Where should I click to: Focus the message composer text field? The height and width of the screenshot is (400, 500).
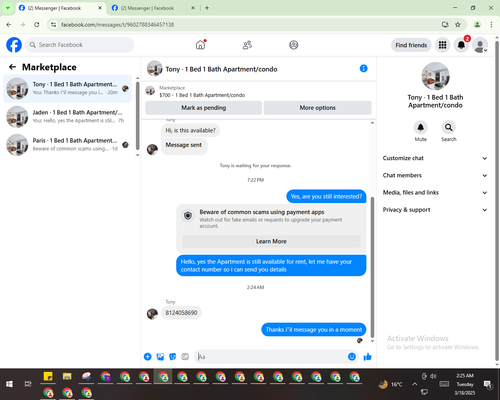(x=271, y=357)
